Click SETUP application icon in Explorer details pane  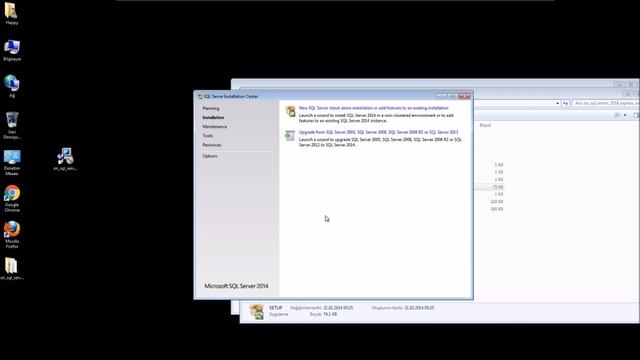click(x=257, y=311)
